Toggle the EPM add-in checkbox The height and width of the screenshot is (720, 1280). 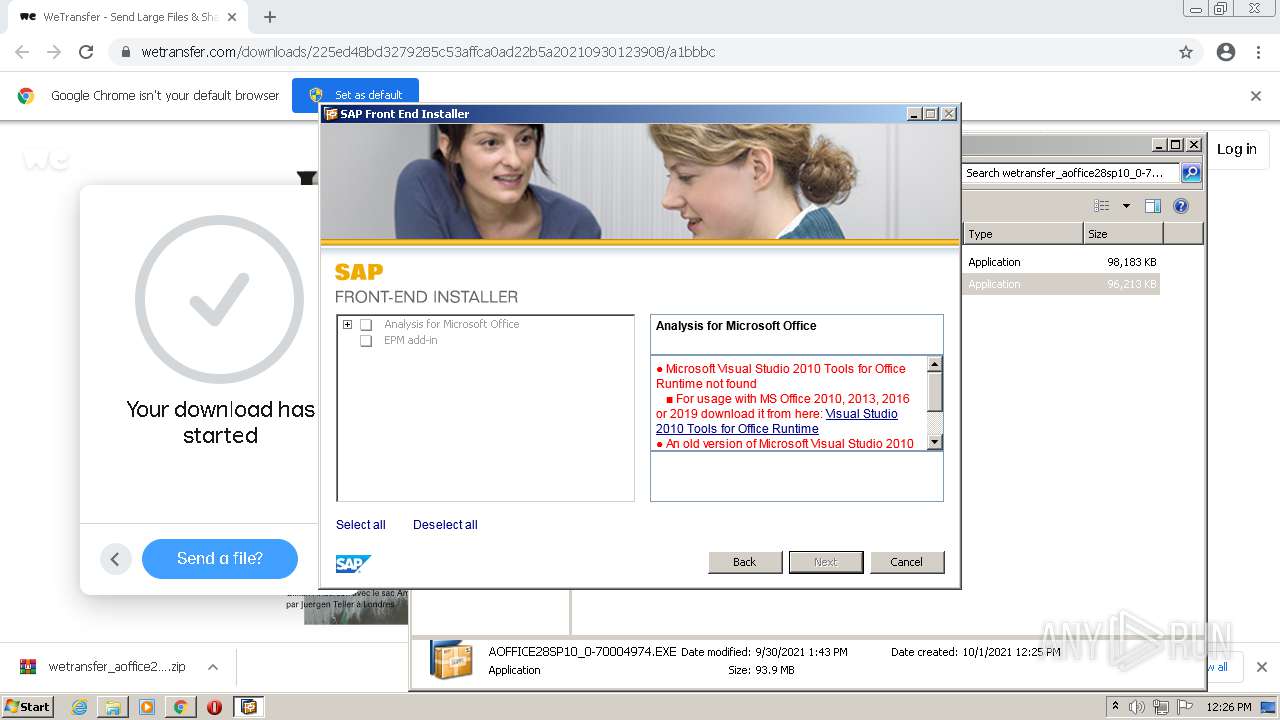click(366, 341)
